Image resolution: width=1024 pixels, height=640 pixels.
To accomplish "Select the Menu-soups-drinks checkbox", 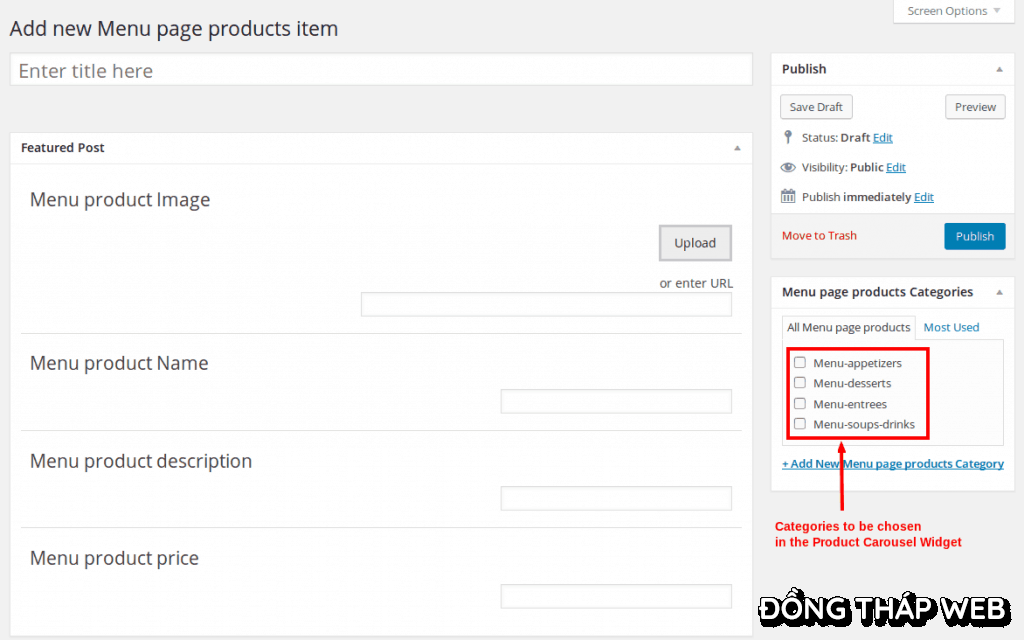I will tap(800, 424).
